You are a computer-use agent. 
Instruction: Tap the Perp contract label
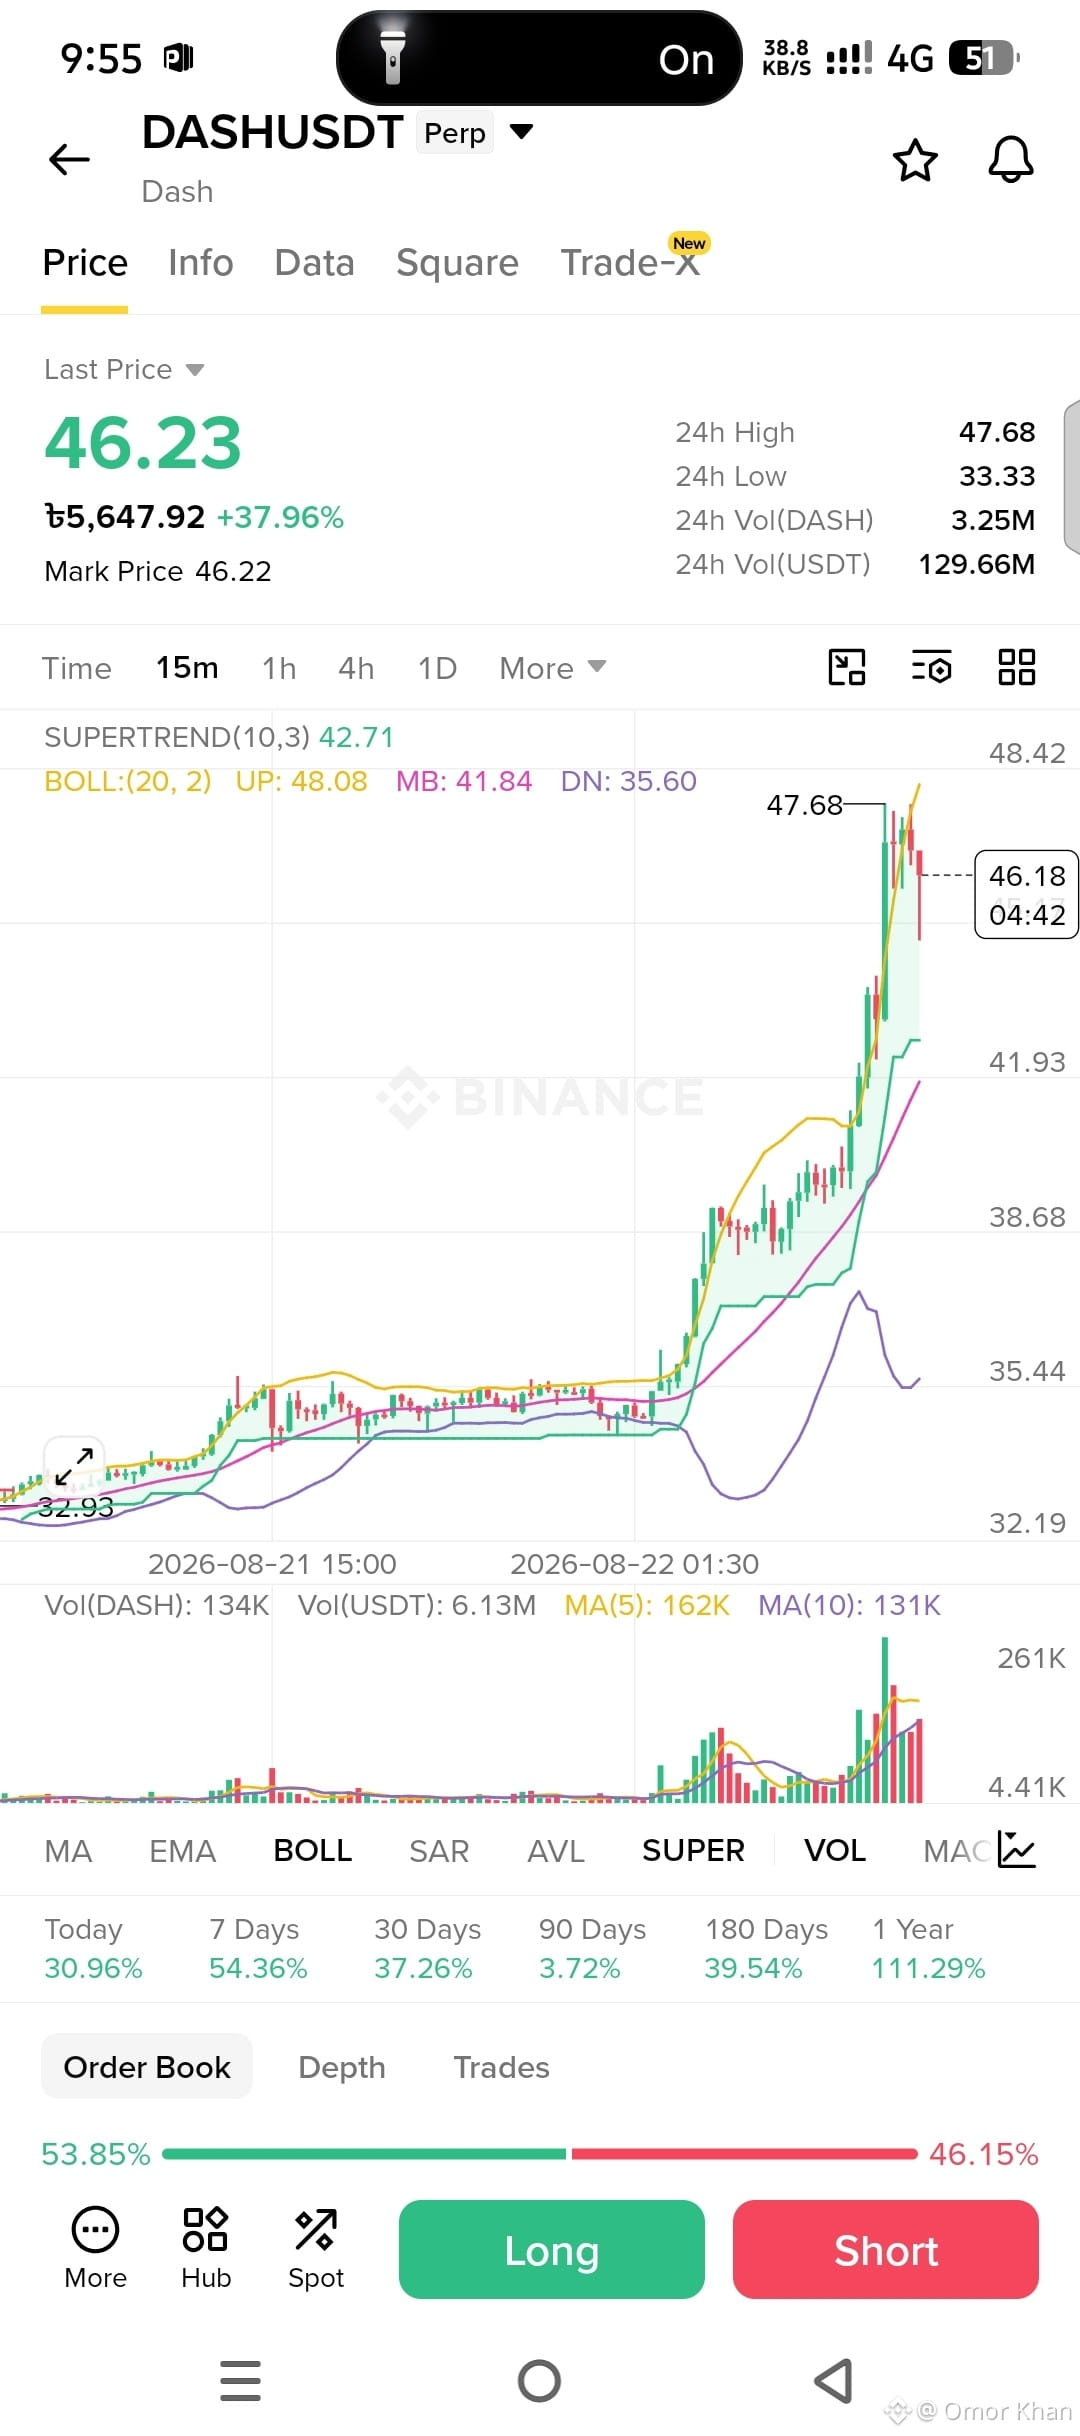455,133
